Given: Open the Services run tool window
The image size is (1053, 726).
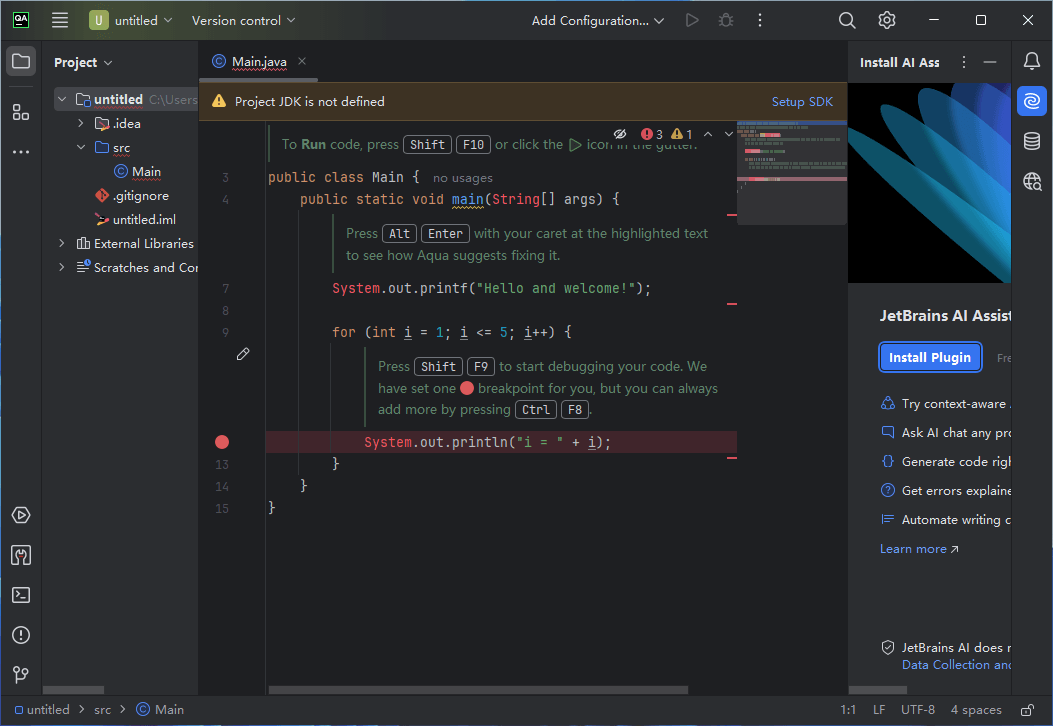Looking at the screenshot, I should pyautogui.click(x=21, y=515).
